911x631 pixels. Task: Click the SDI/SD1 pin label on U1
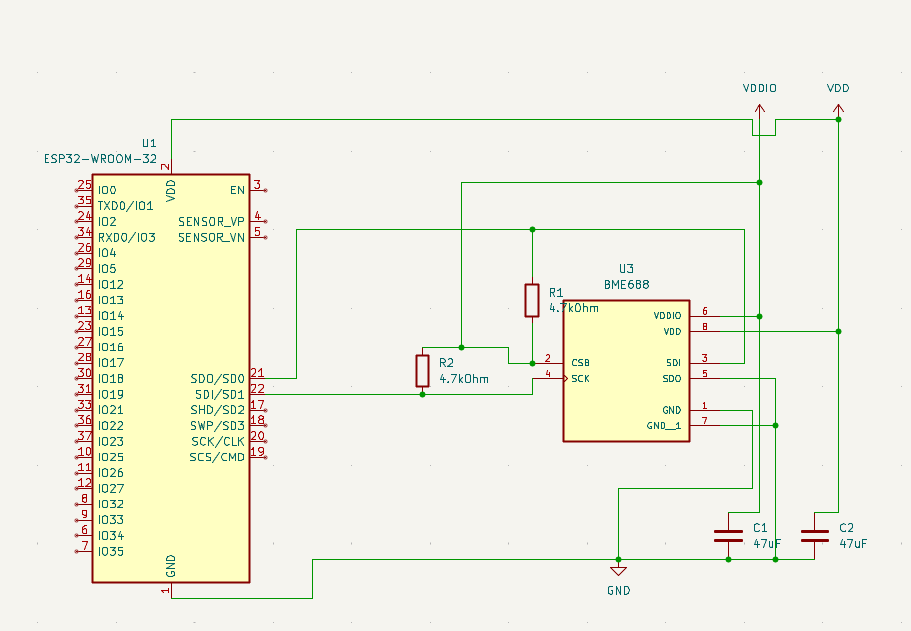click(x=220, y=395)
